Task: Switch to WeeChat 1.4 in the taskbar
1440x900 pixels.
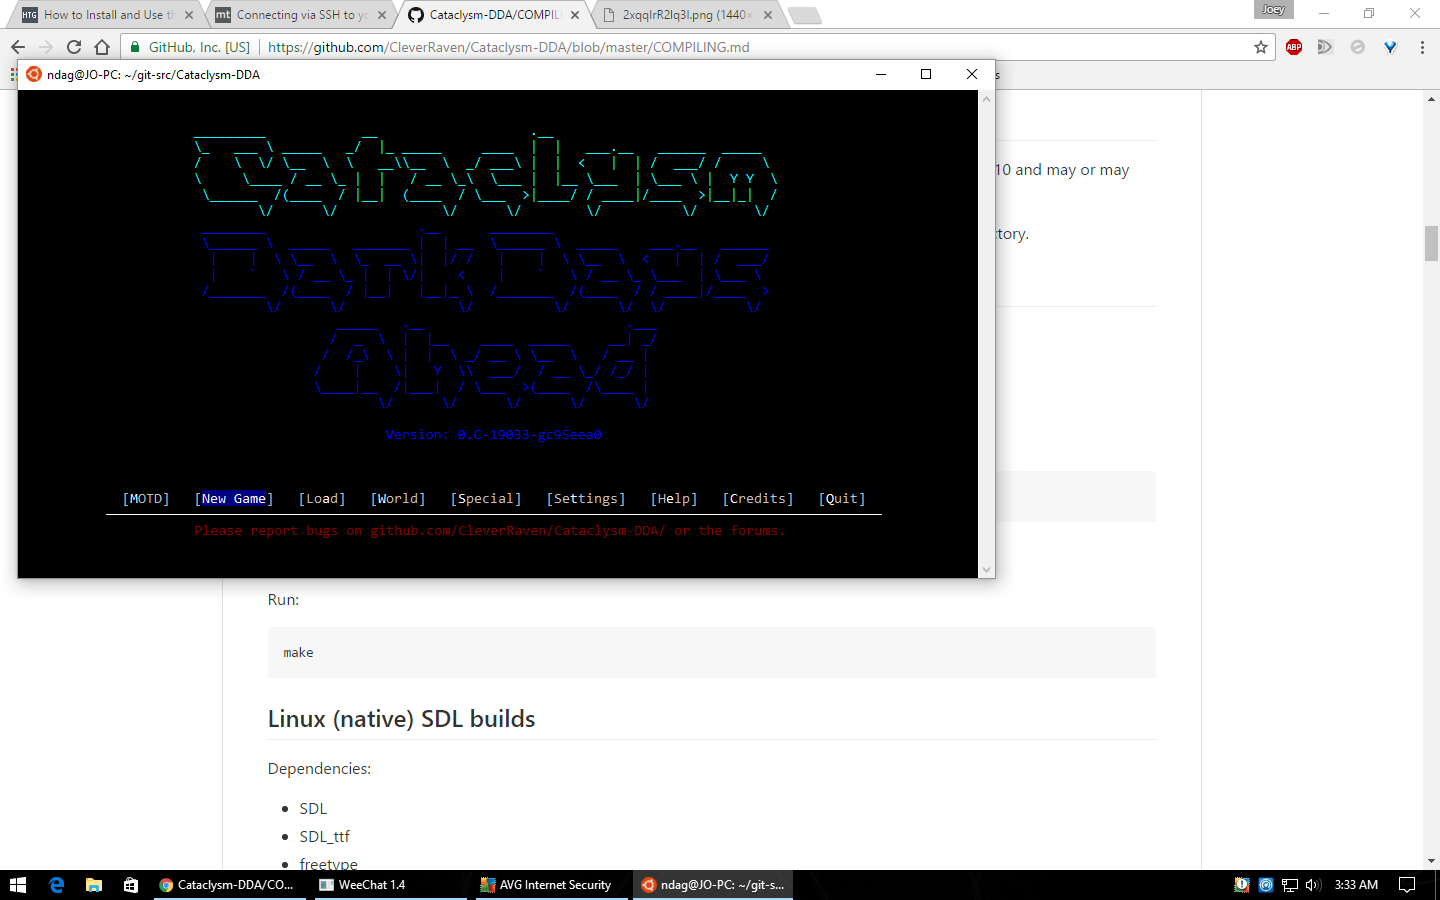Action: click(393, 885)
